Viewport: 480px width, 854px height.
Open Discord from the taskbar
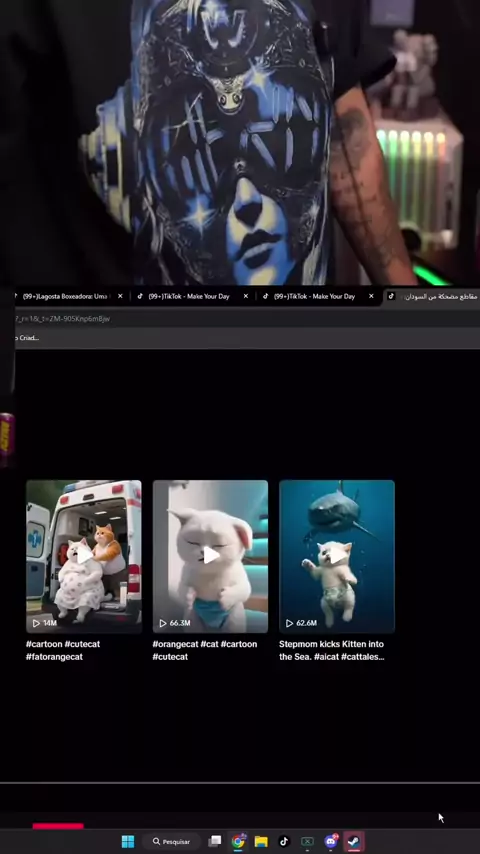(x=331, y=841)
